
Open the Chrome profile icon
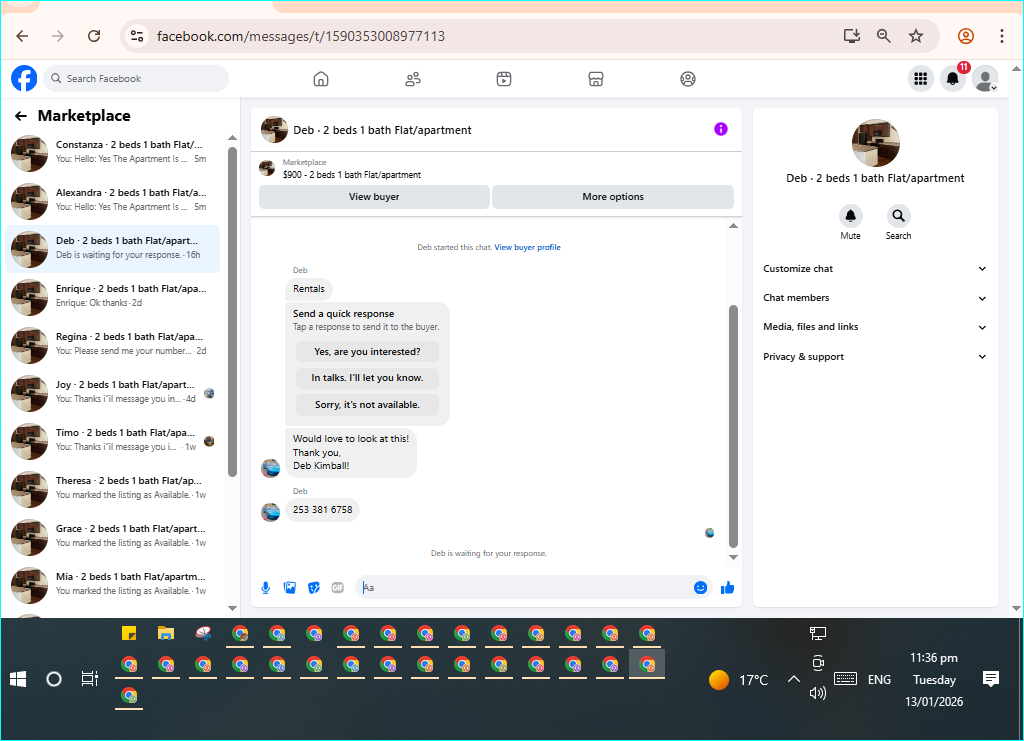966,36
